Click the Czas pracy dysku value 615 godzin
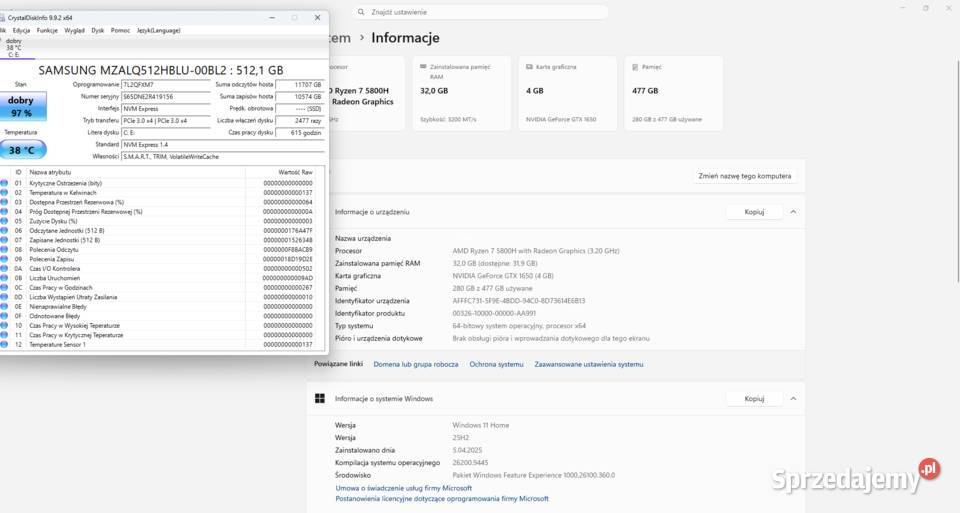 tap(300, 132)
